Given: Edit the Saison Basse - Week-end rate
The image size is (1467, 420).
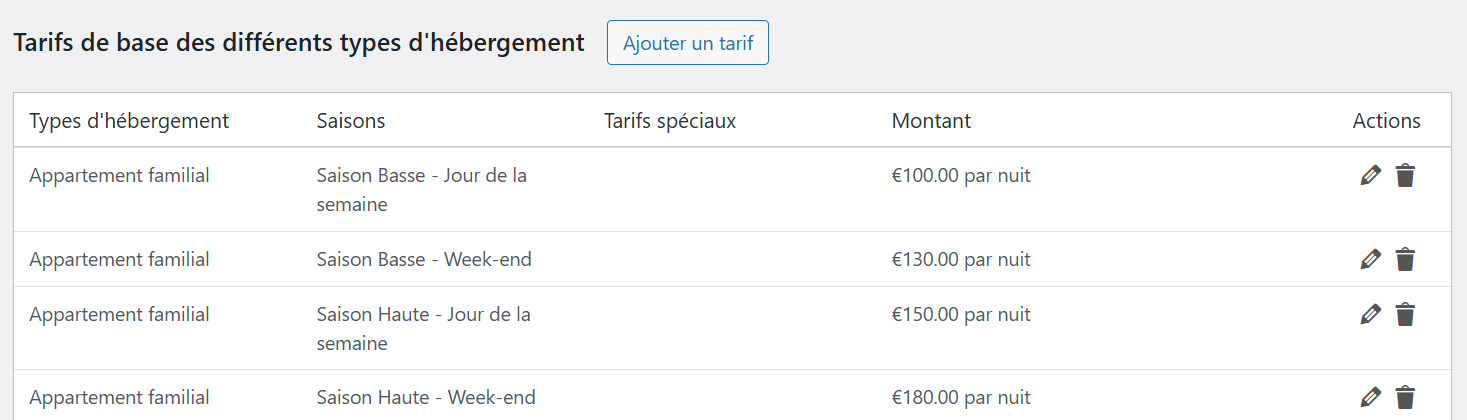Looking at the screenshot, I should [1370, 260].
